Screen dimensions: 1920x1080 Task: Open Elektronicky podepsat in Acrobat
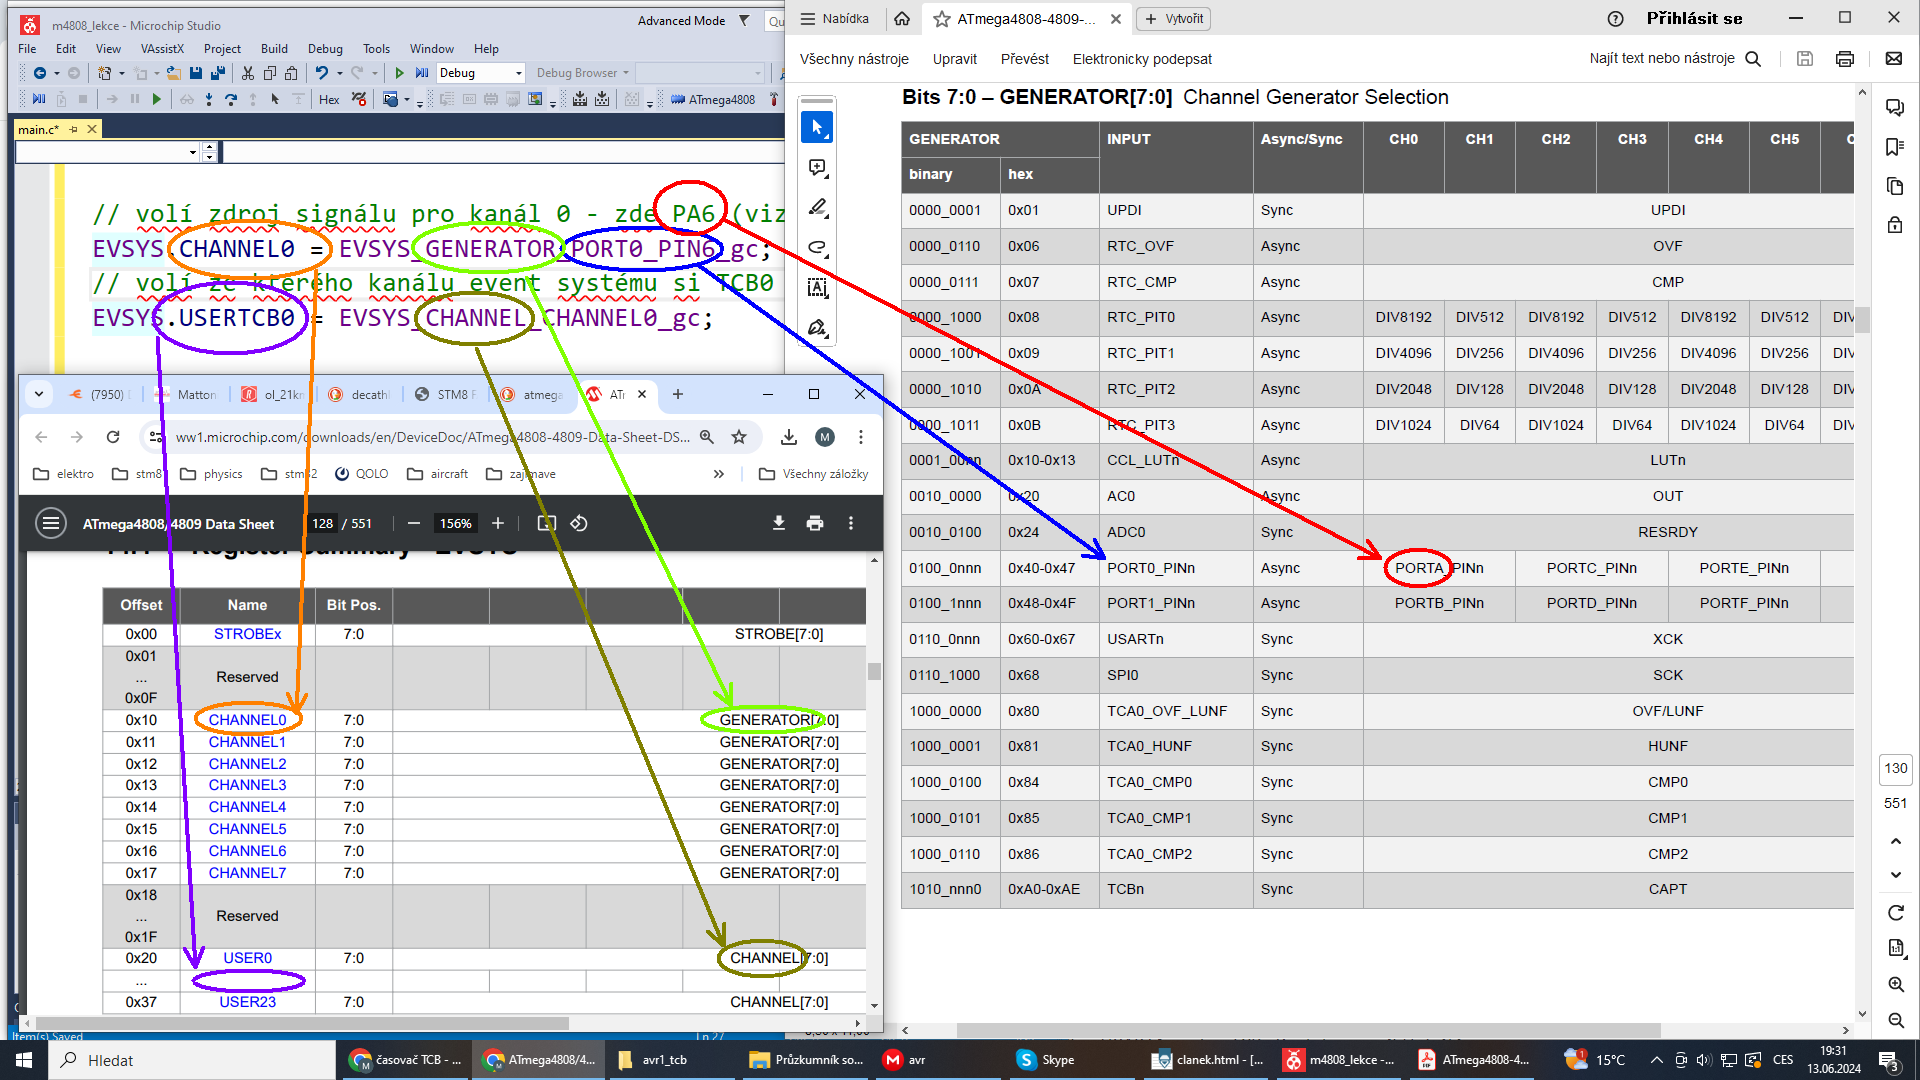click(x=1142, y=59)
